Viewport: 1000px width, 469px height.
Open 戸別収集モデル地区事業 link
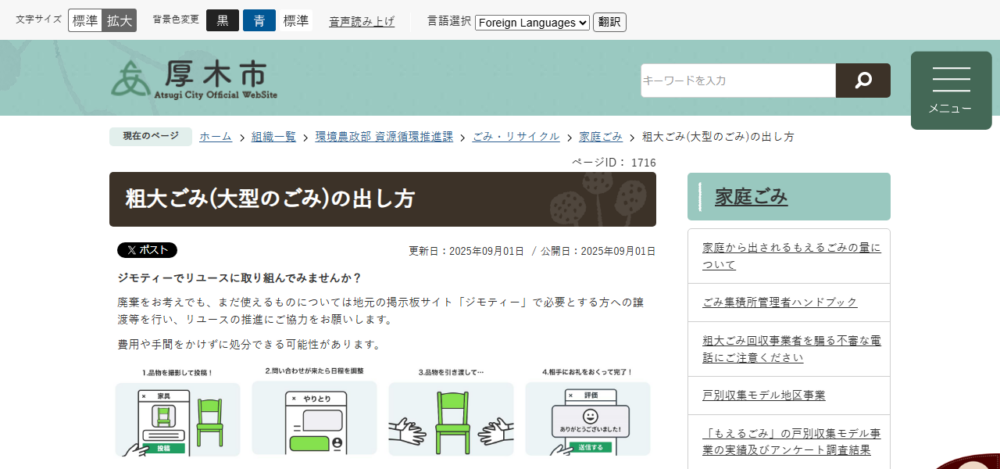point(763,396)
